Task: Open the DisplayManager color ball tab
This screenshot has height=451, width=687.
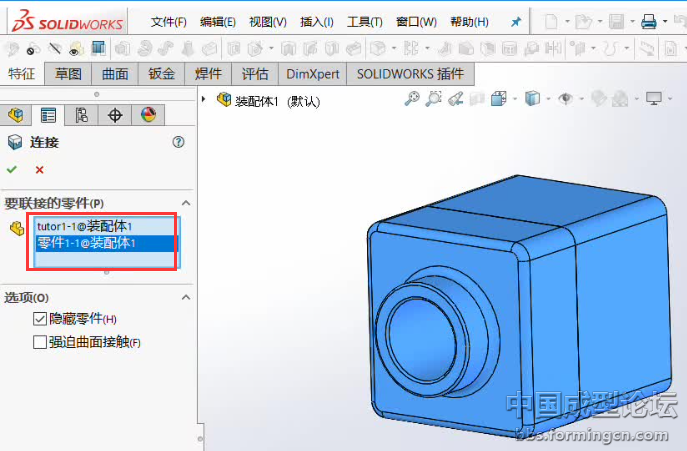Action: point(149,115)
